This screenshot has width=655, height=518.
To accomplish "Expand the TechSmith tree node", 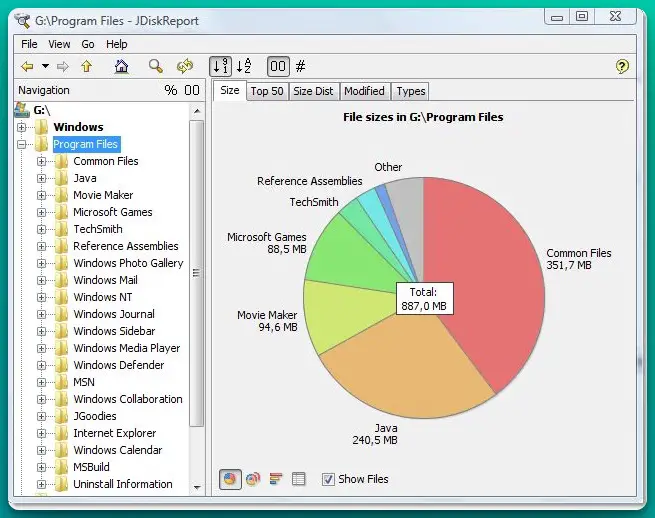I will pos(41,229).
